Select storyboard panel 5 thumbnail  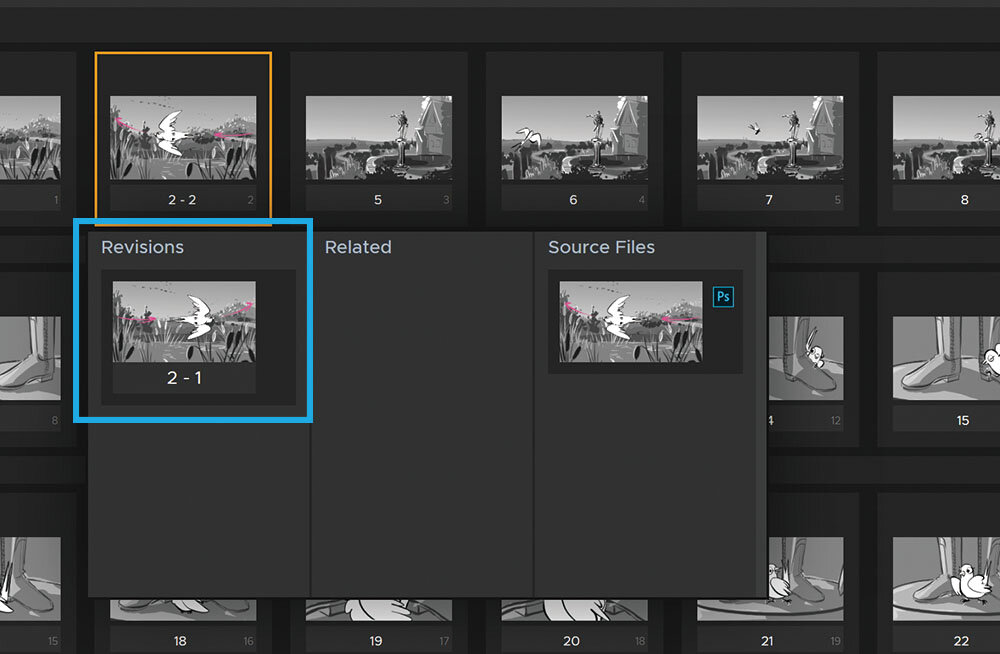coord(379,137)
